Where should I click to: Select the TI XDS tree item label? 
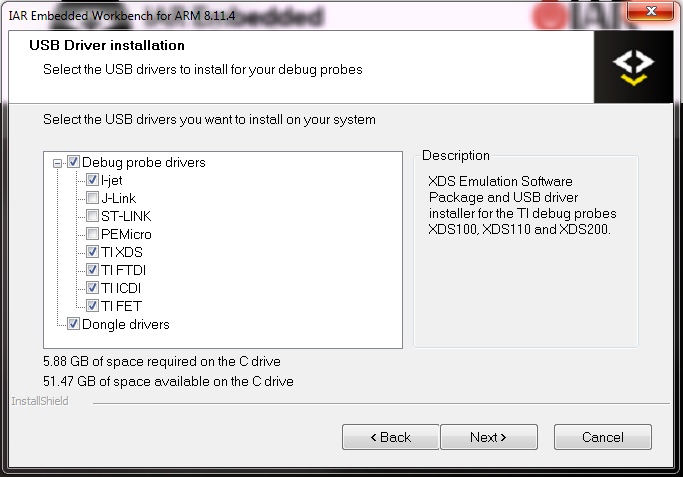pyautogui.click(x=122, y=252)
